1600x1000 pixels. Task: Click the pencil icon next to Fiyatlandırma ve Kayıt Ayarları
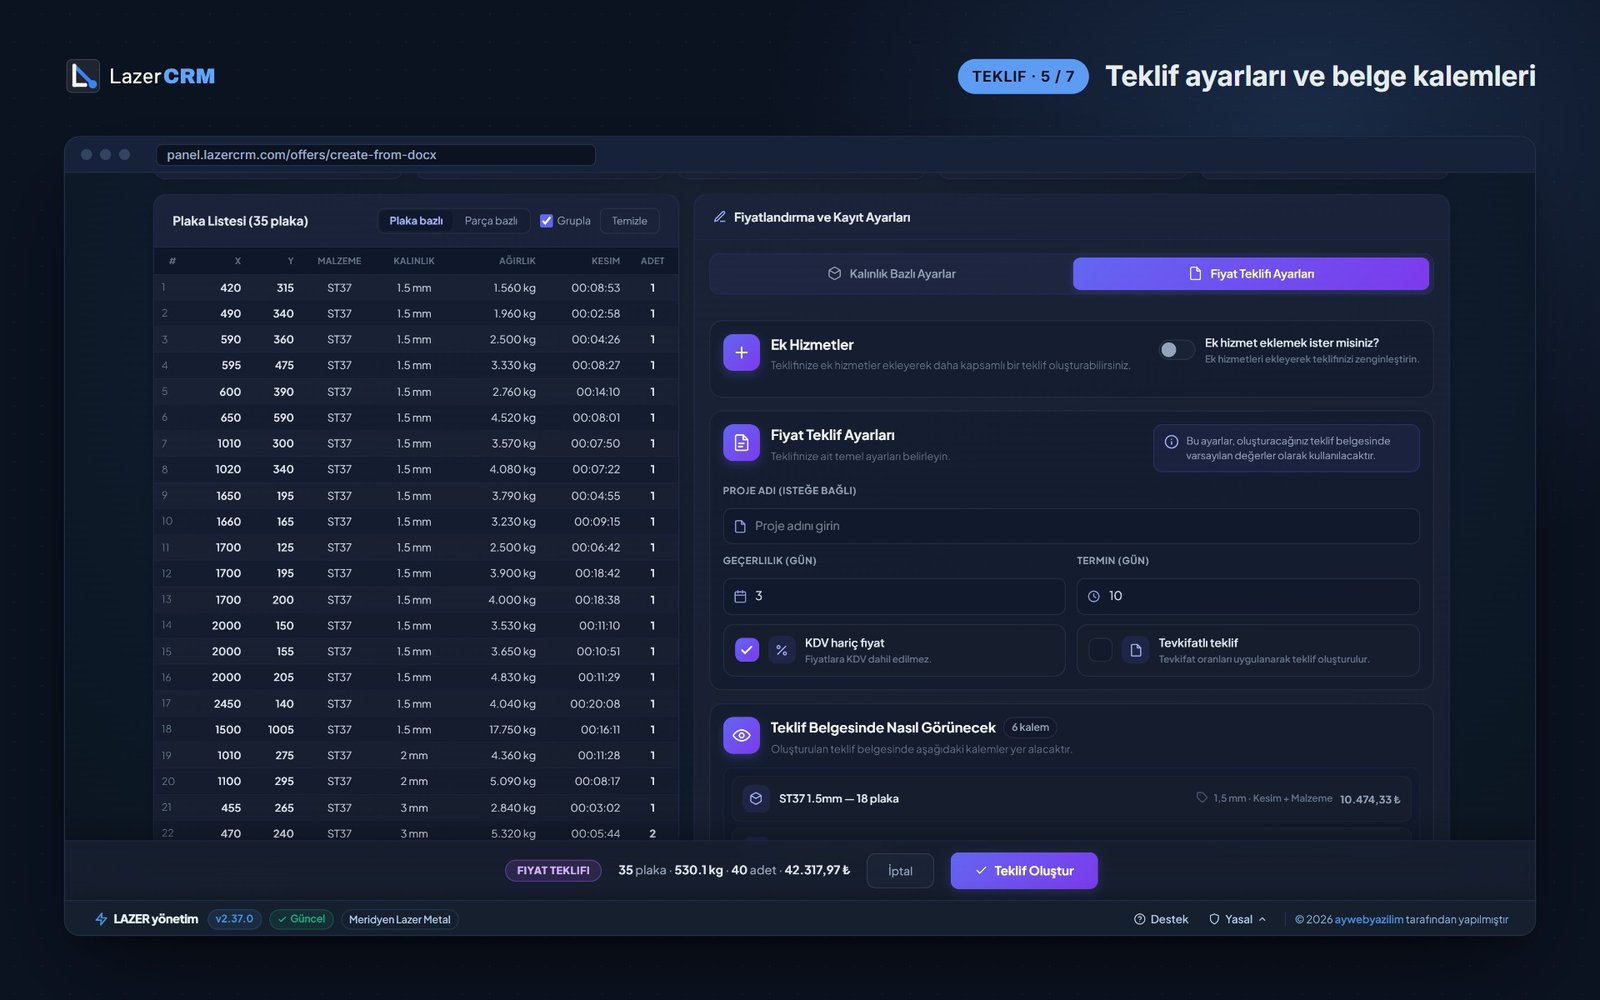point(719,217)
